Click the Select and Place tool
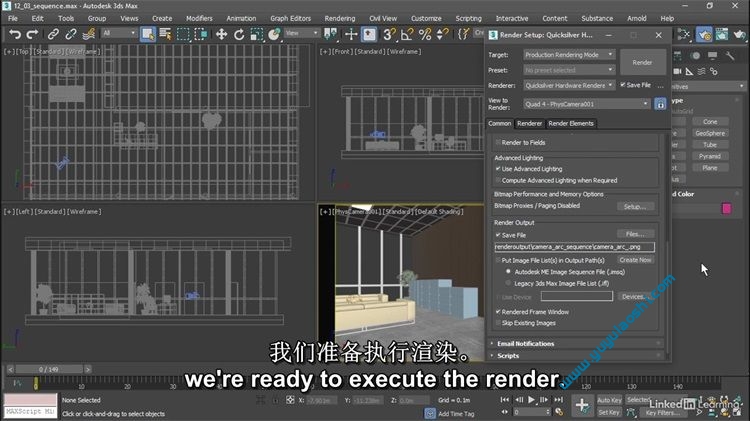 coord(274,34)
